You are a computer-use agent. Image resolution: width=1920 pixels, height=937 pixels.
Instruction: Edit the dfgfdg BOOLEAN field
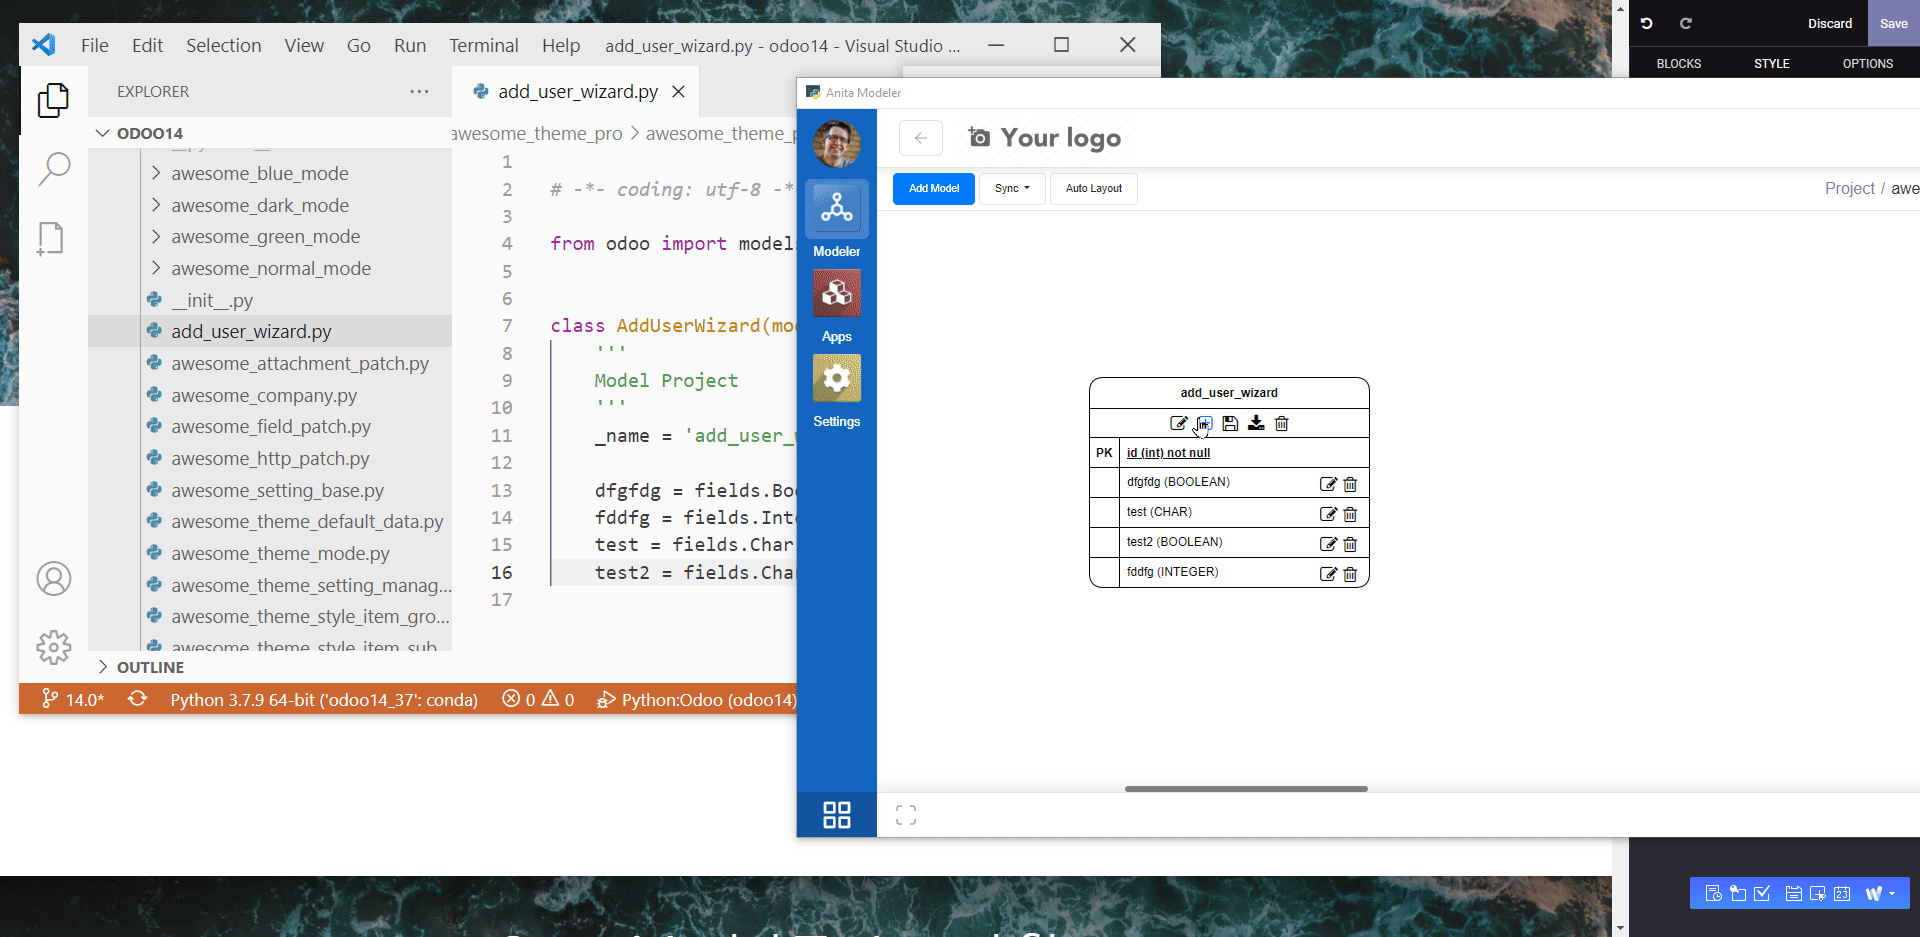click(x=1328, y=484)
